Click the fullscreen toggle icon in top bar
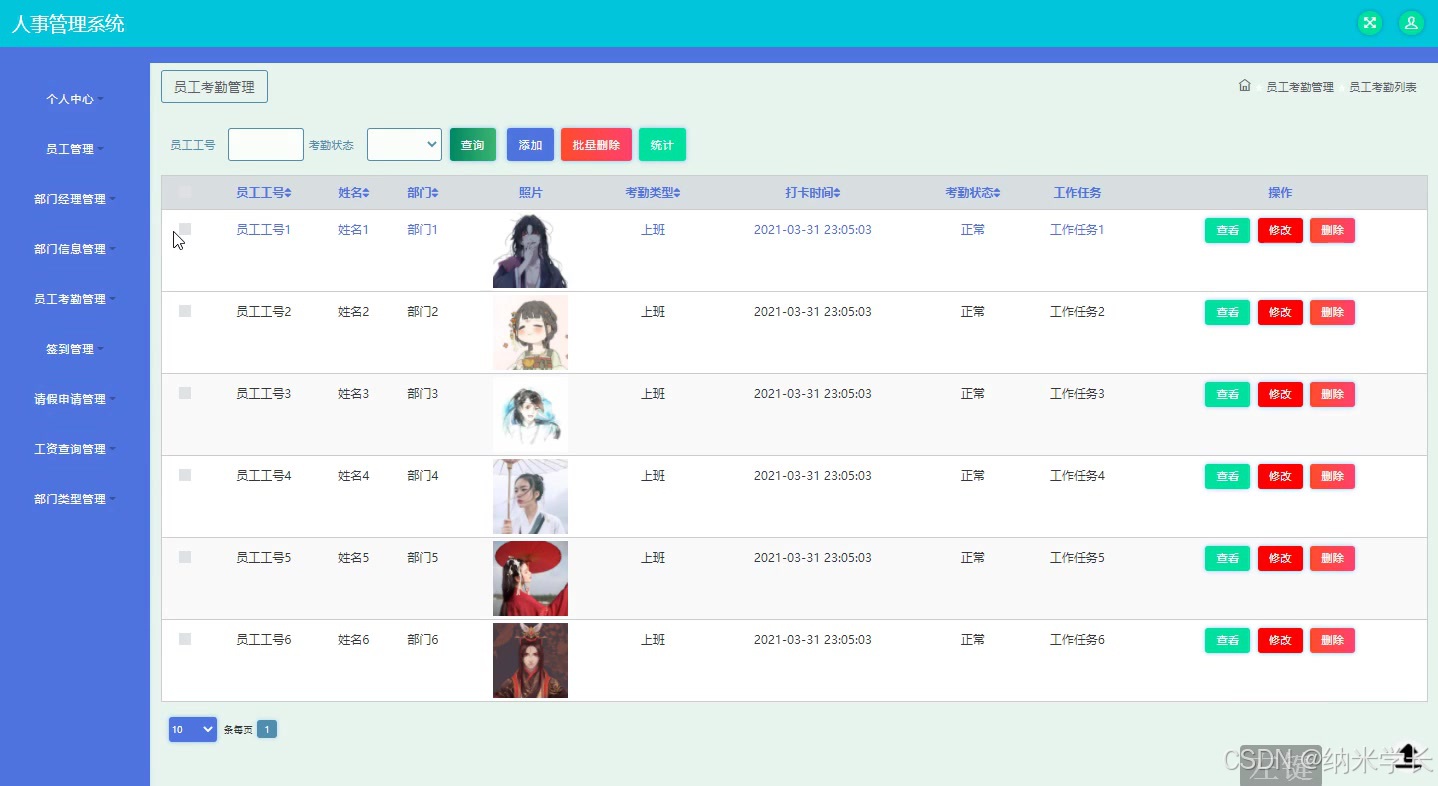The width and height of the screenshot is (1438, 786). [x=1368, y=22]
